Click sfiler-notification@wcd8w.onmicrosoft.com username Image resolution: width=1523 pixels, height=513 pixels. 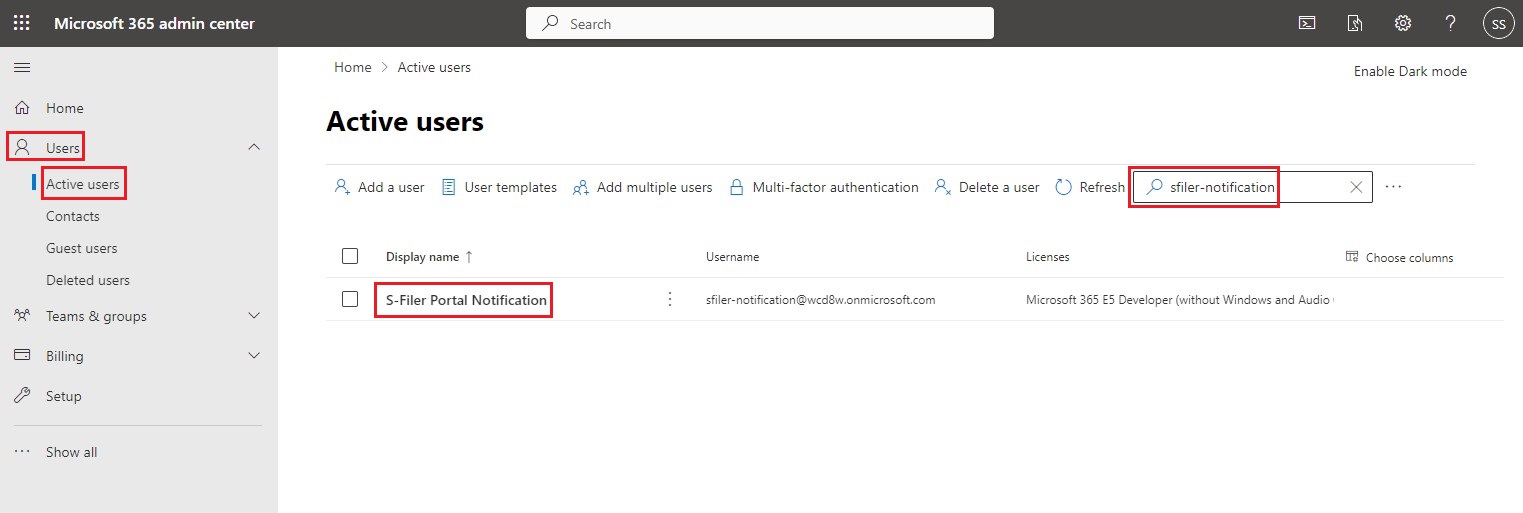click(x=821, y=299)
